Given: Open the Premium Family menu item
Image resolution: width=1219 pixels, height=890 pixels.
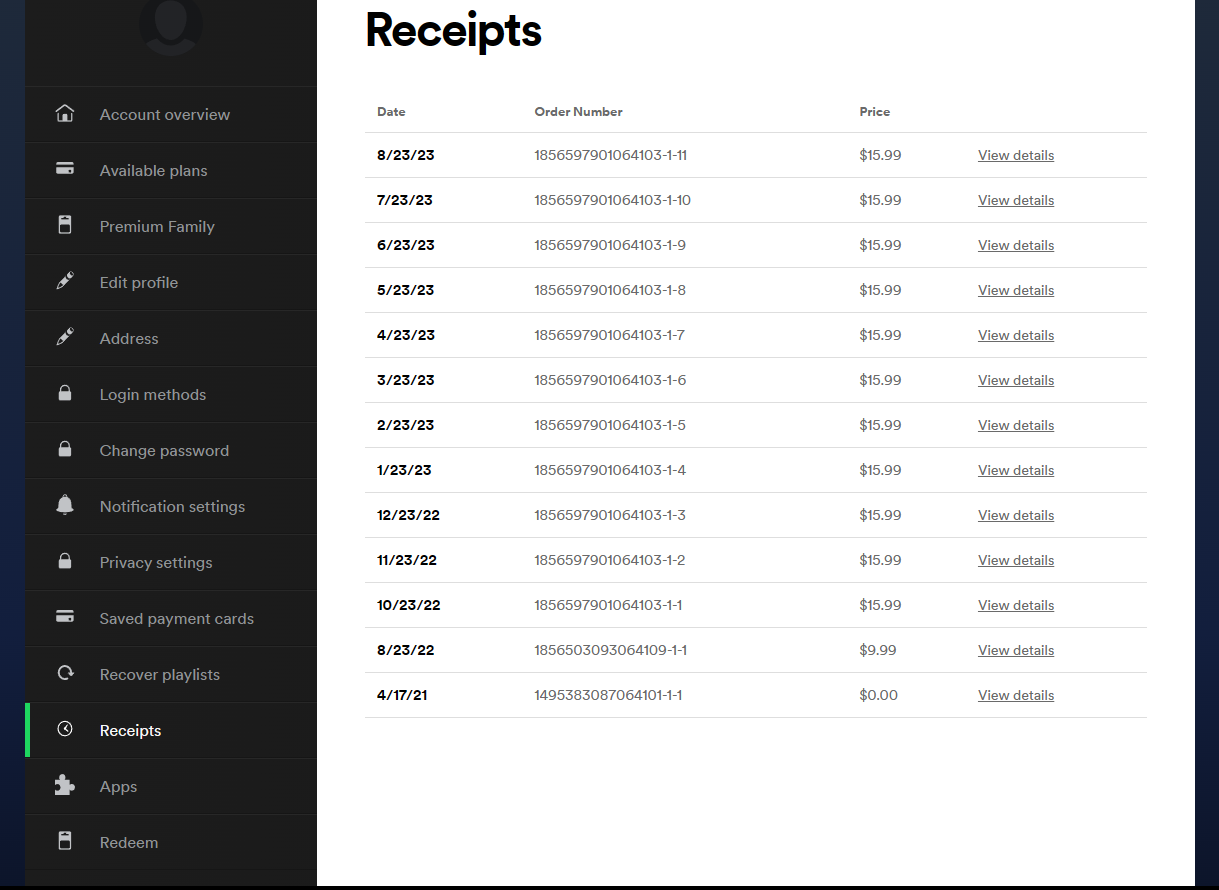Looking at the screenshot, I should [157, 227].
